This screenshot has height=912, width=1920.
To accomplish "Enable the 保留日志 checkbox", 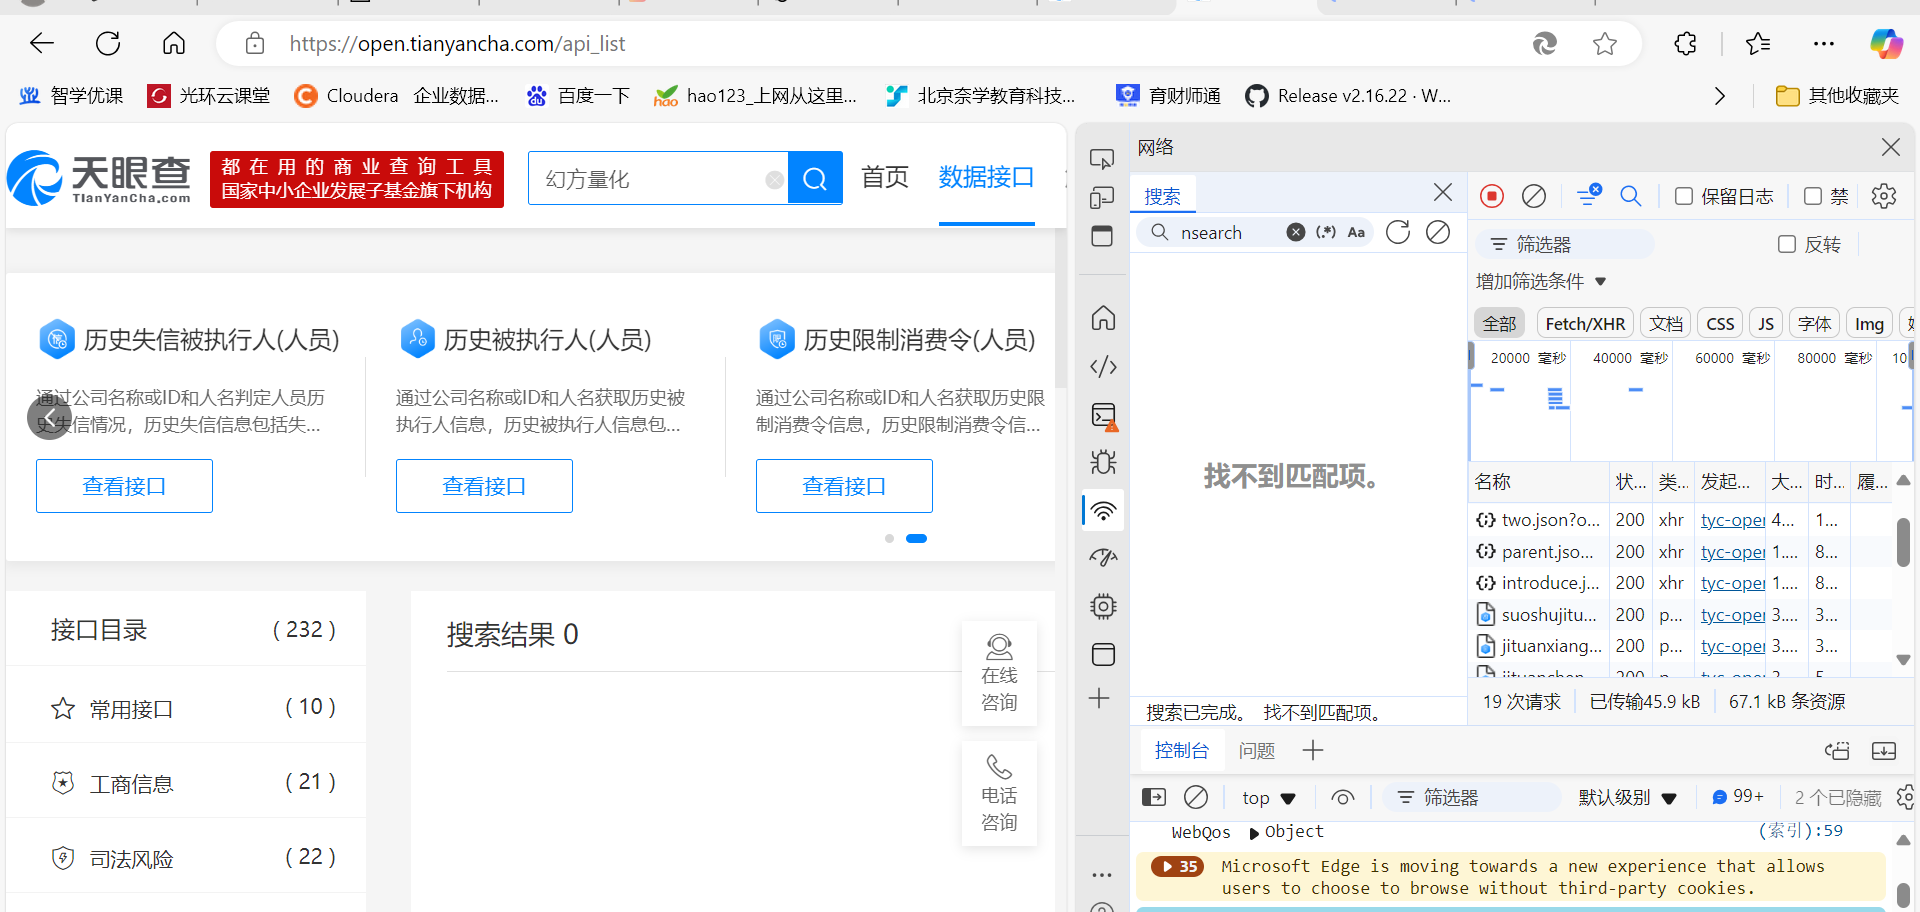I will pos(1684,196).
